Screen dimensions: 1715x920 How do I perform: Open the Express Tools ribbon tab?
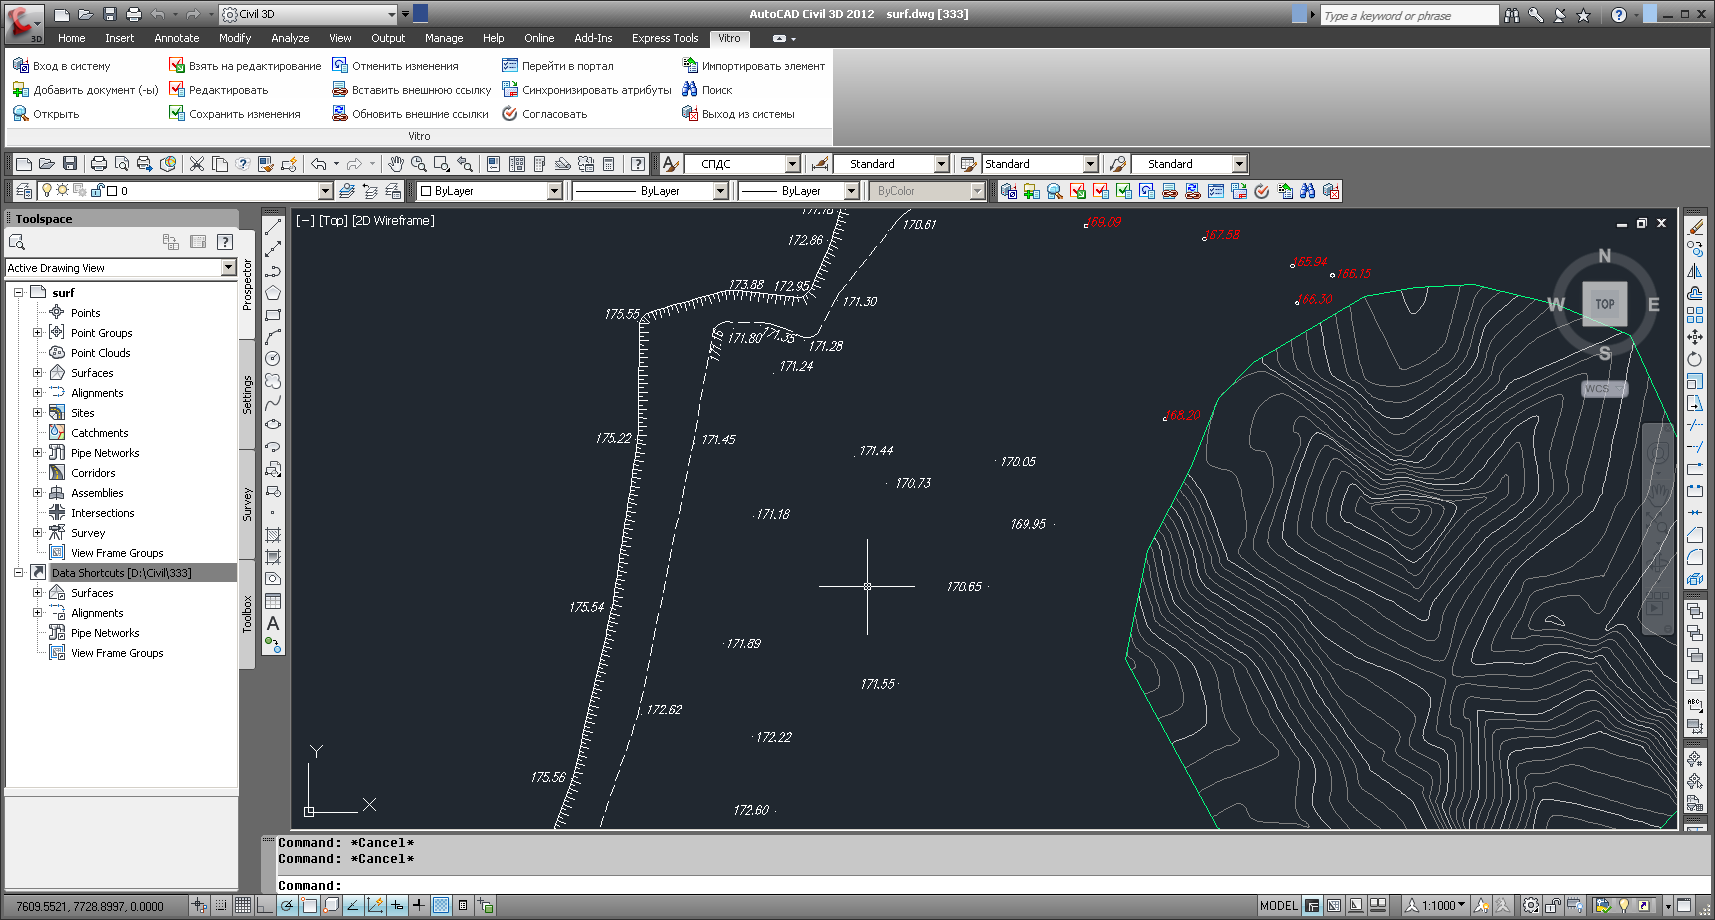[x=665, y=38]
